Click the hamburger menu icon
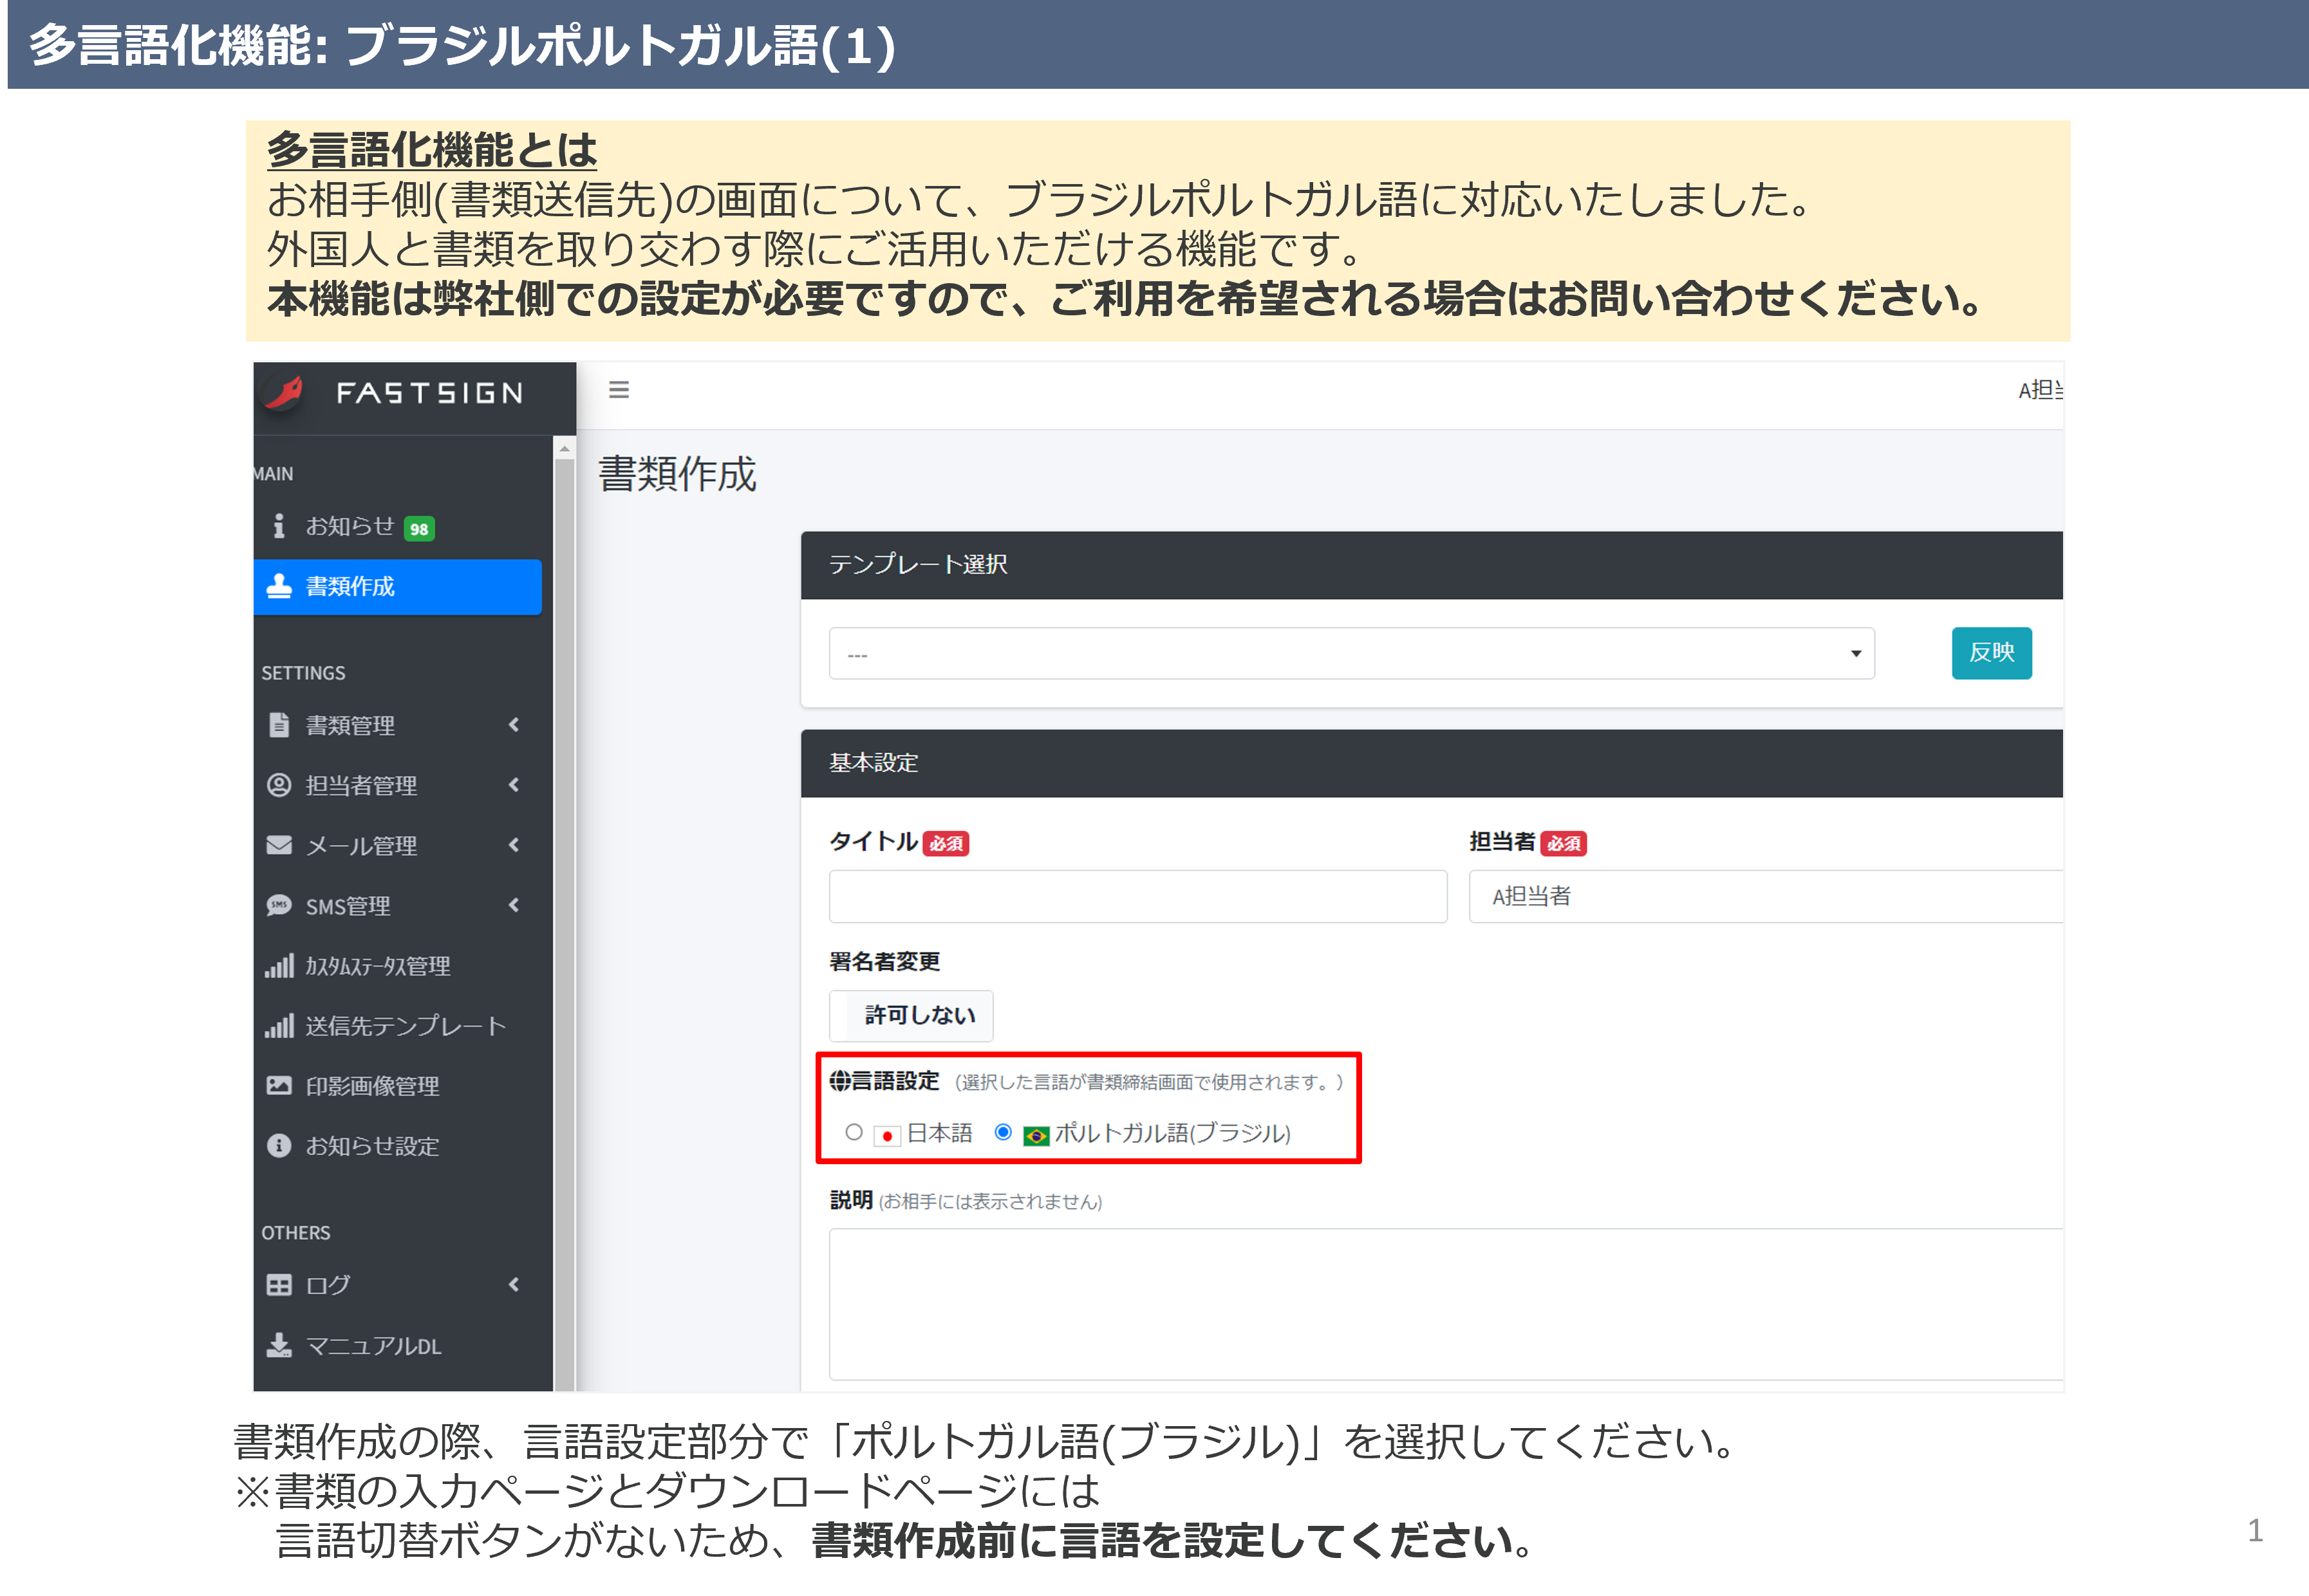 click(619, 390)
